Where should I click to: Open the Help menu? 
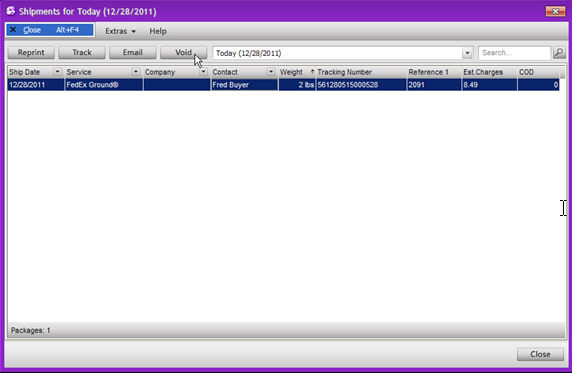tap(158, 31)
